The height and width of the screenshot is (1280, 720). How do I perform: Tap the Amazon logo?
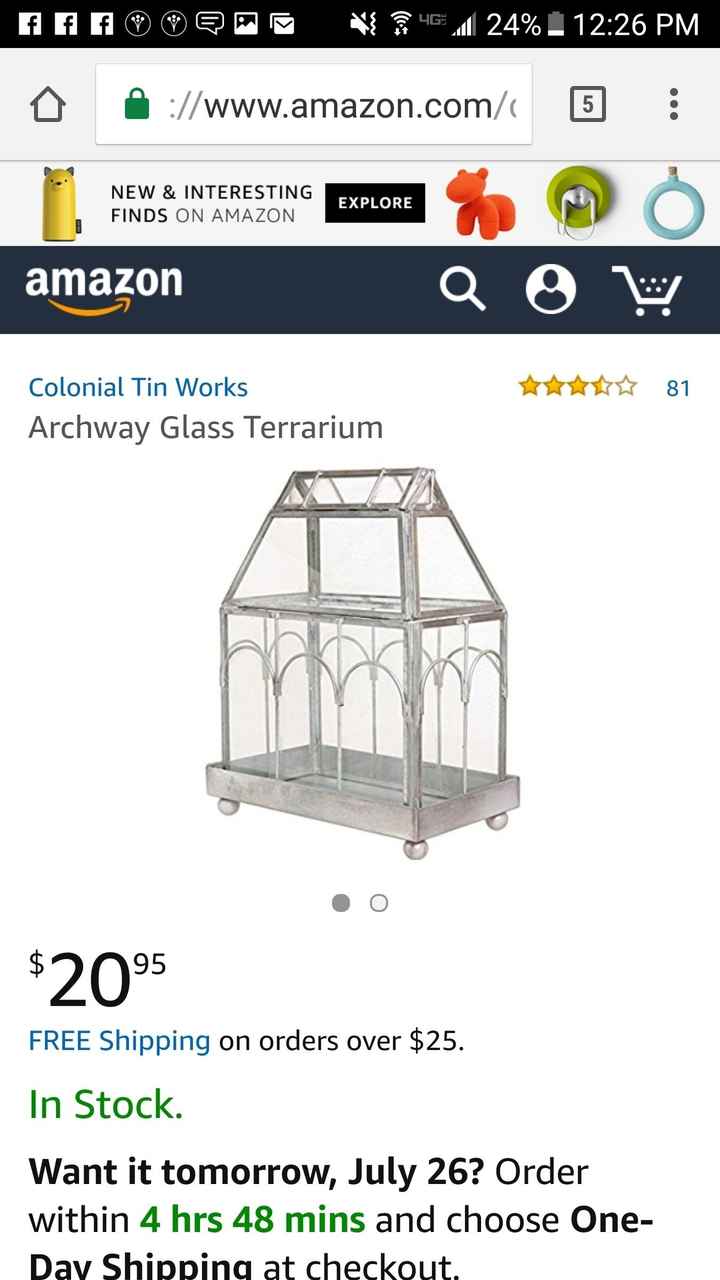[x=103, y=288]
